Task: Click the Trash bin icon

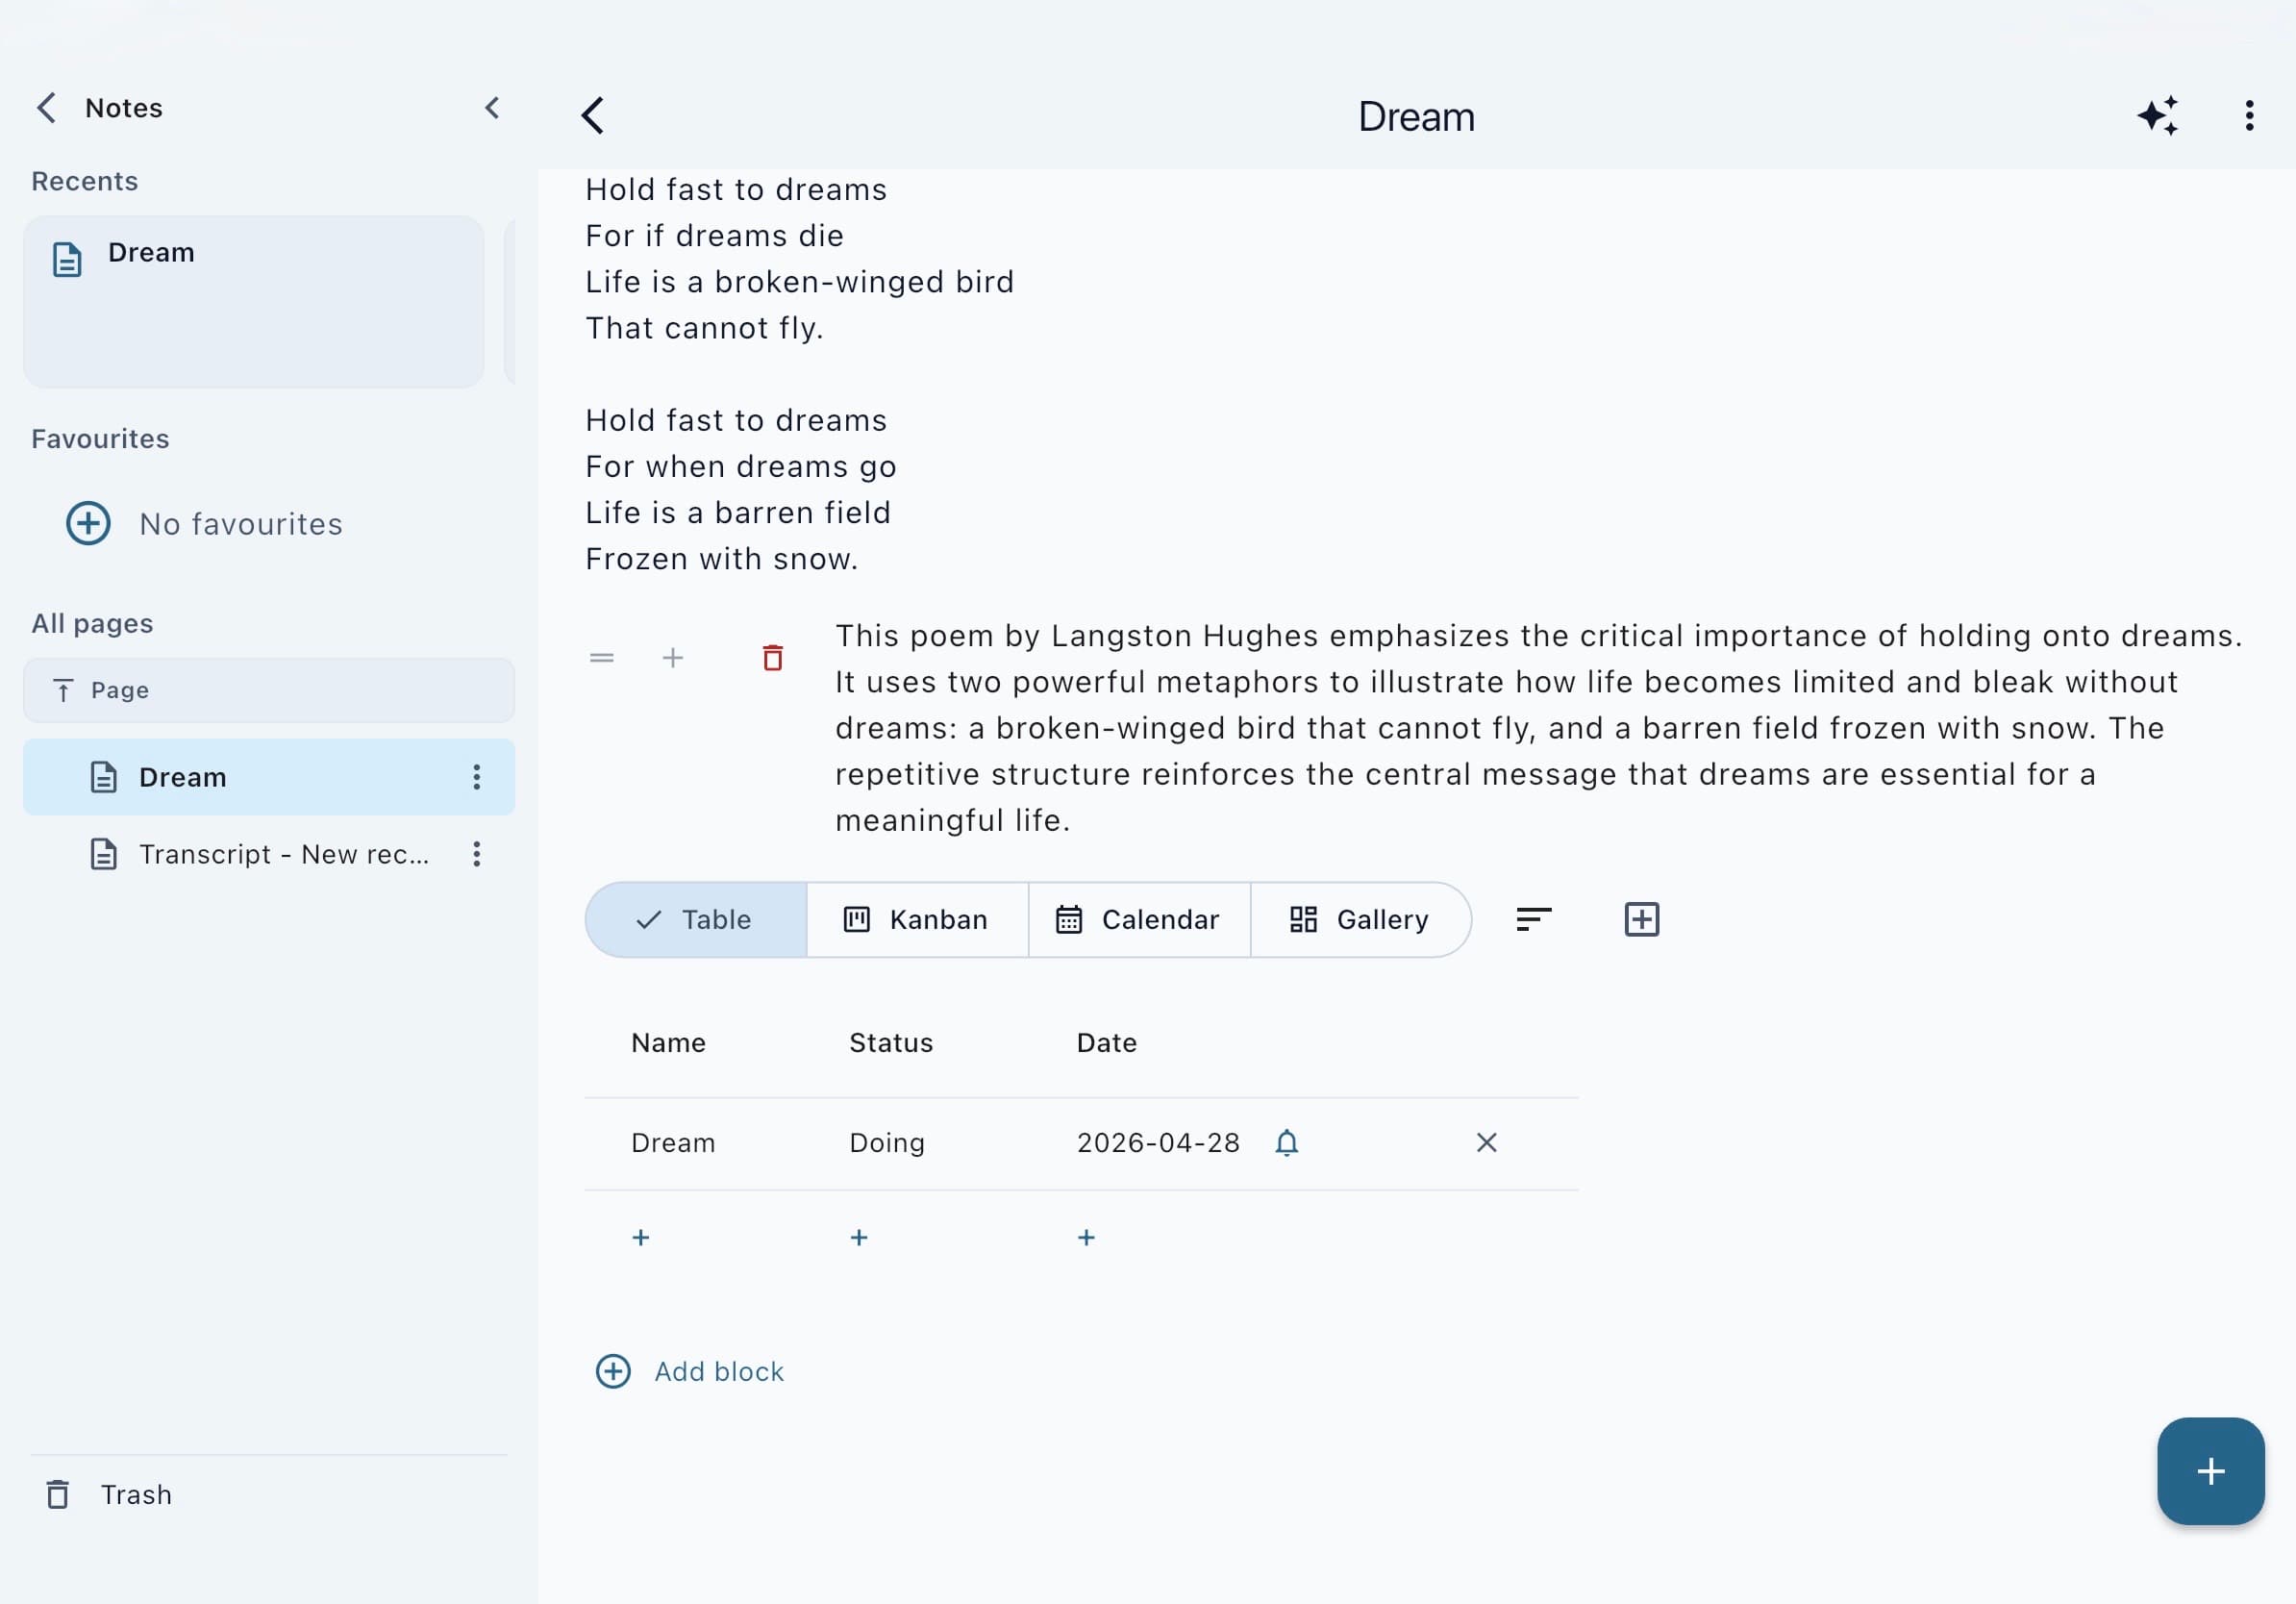Action: click(58, 1494)
